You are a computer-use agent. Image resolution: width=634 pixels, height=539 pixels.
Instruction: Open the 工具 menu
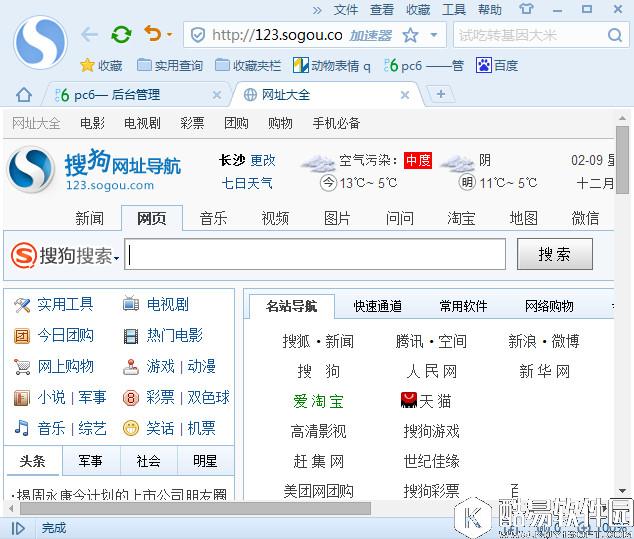pyautogui.click(x=454, y=9)
